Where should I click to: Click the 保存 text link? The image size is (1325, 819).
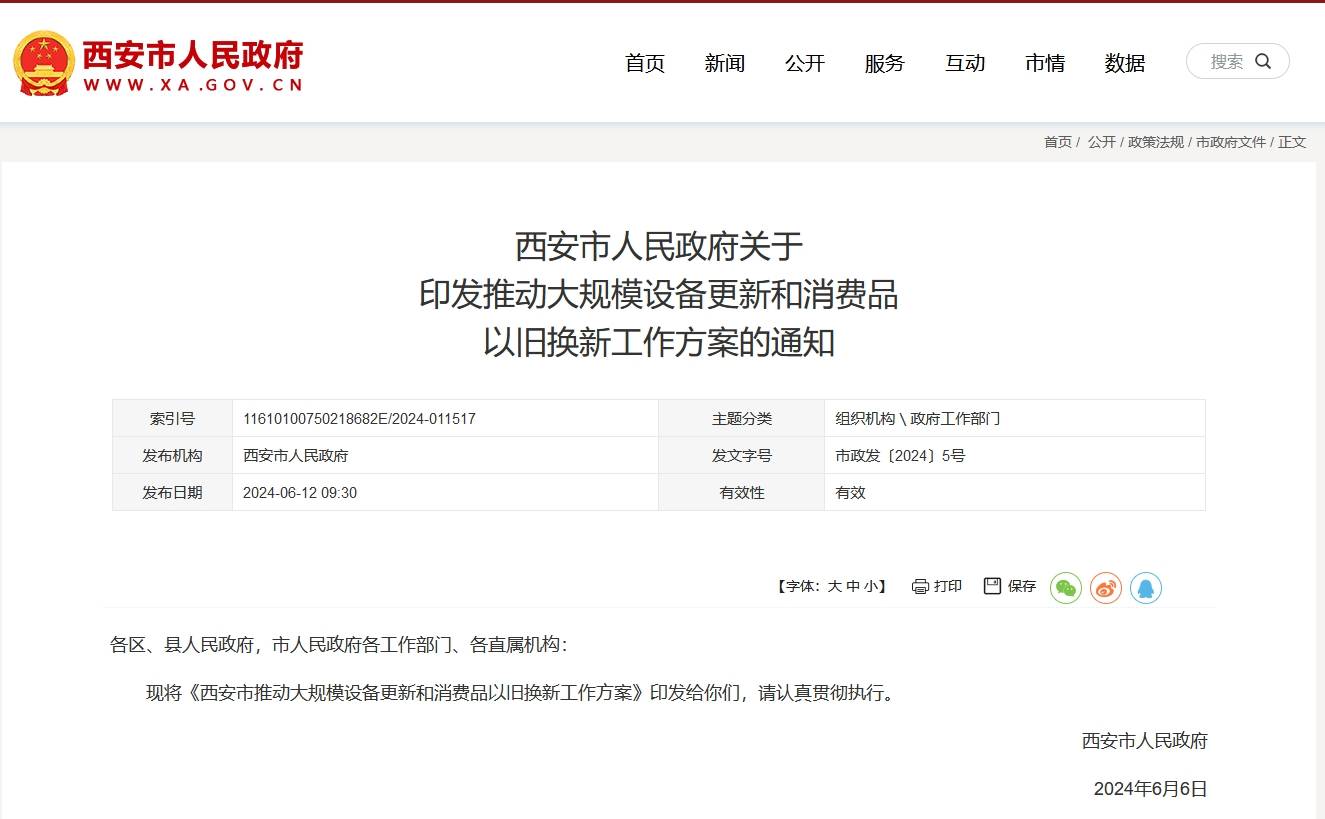click(1022, 587)
